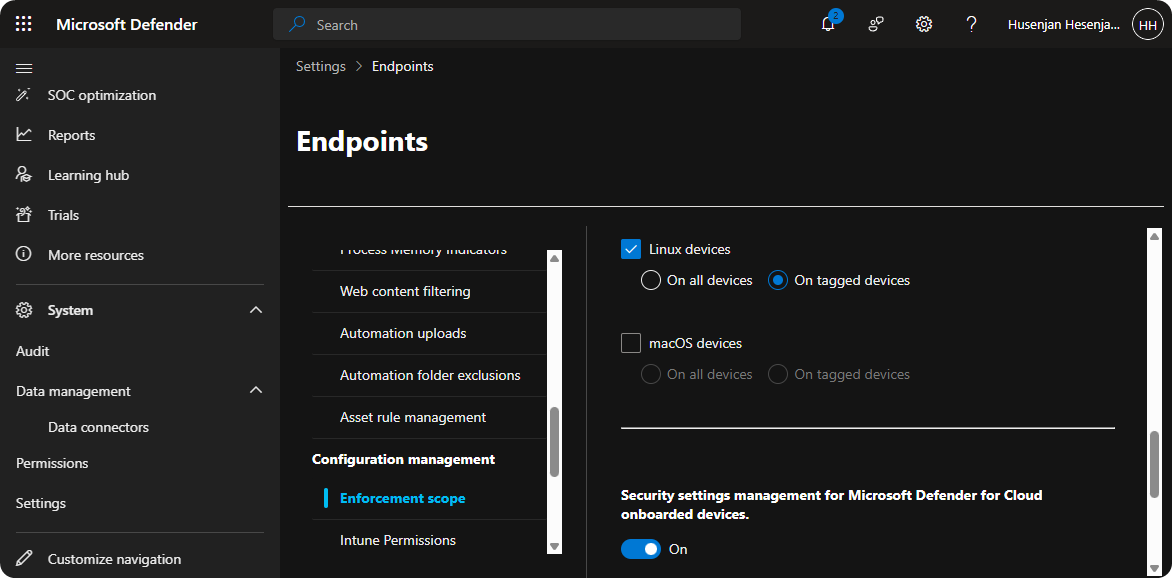
Task: Uncheck the Linux devices checkbox
Action: [631, 249]
